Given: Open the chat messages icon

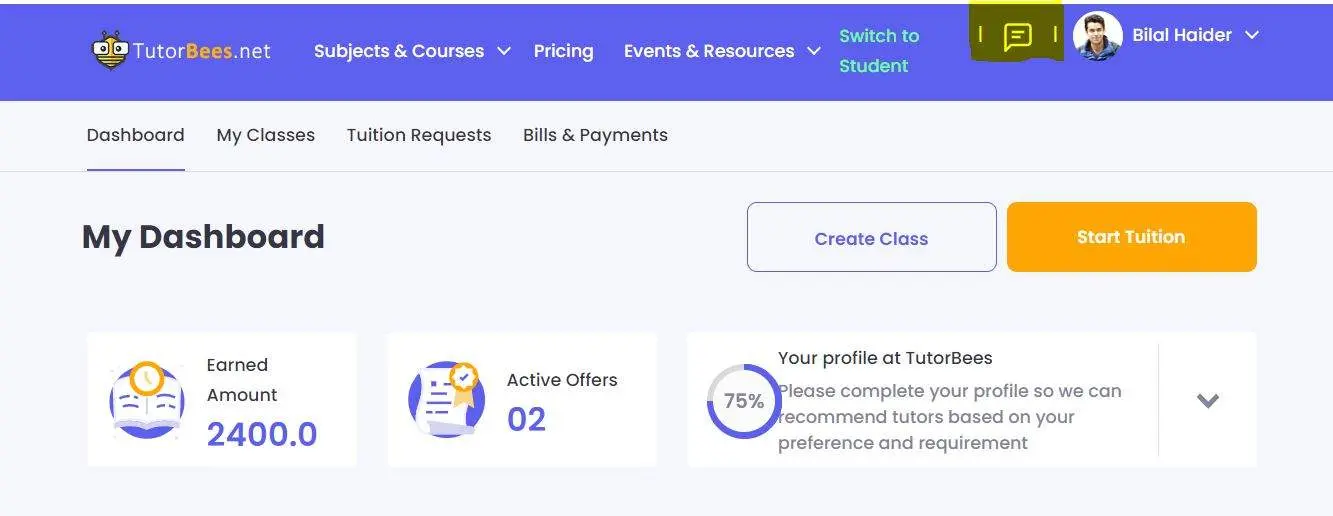Looking at the screenshot, I should [x=1017, y=37].
